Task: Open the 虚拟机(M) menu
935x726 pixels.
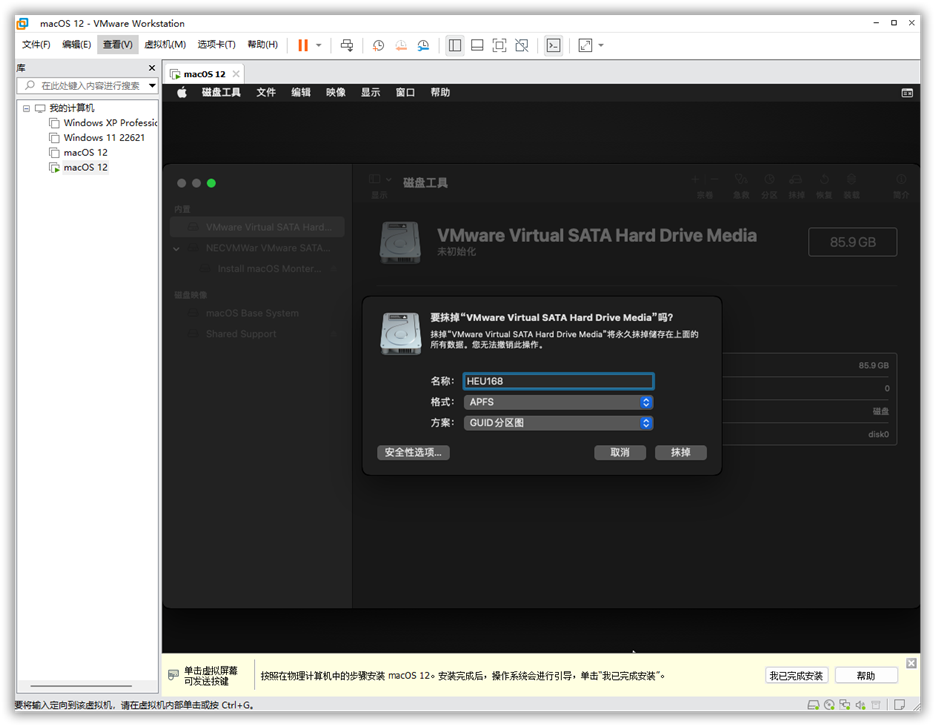Action: [x=165, y=45]
